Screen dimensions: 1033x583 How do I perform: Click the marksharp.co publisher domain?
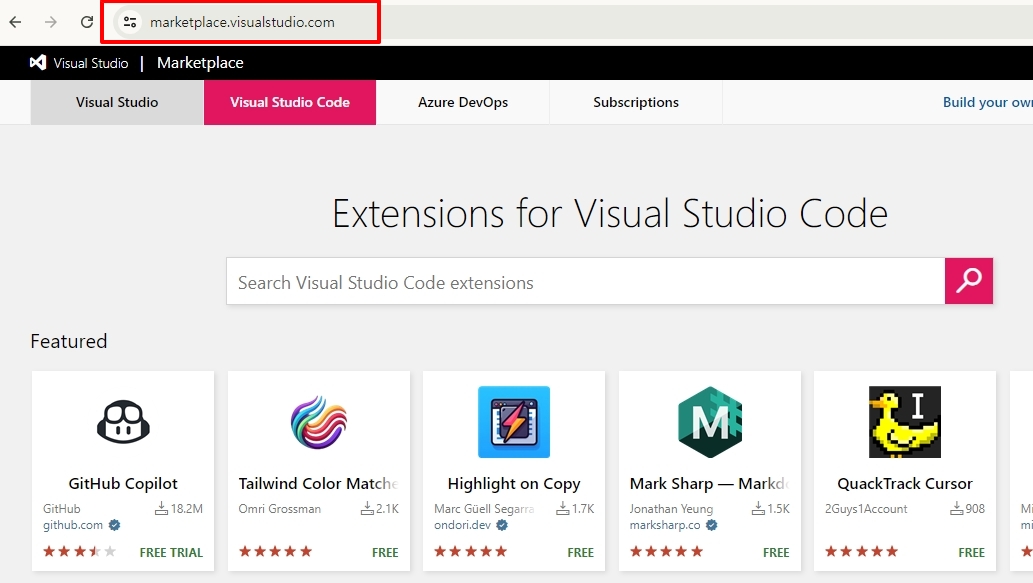tap(665, 525)
